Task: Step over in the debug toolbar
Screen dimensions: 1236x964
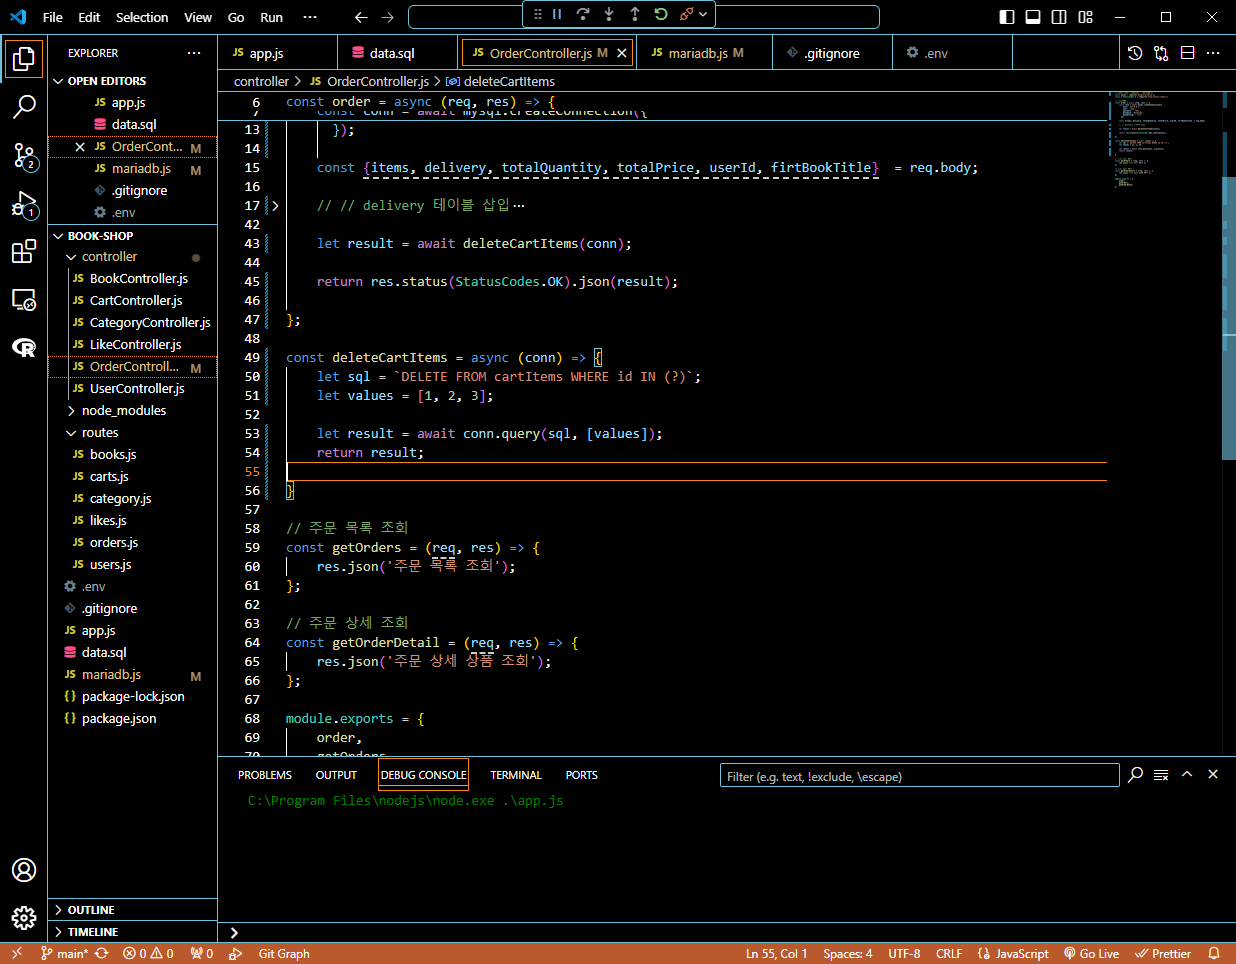Action: [x=583, y=14]
